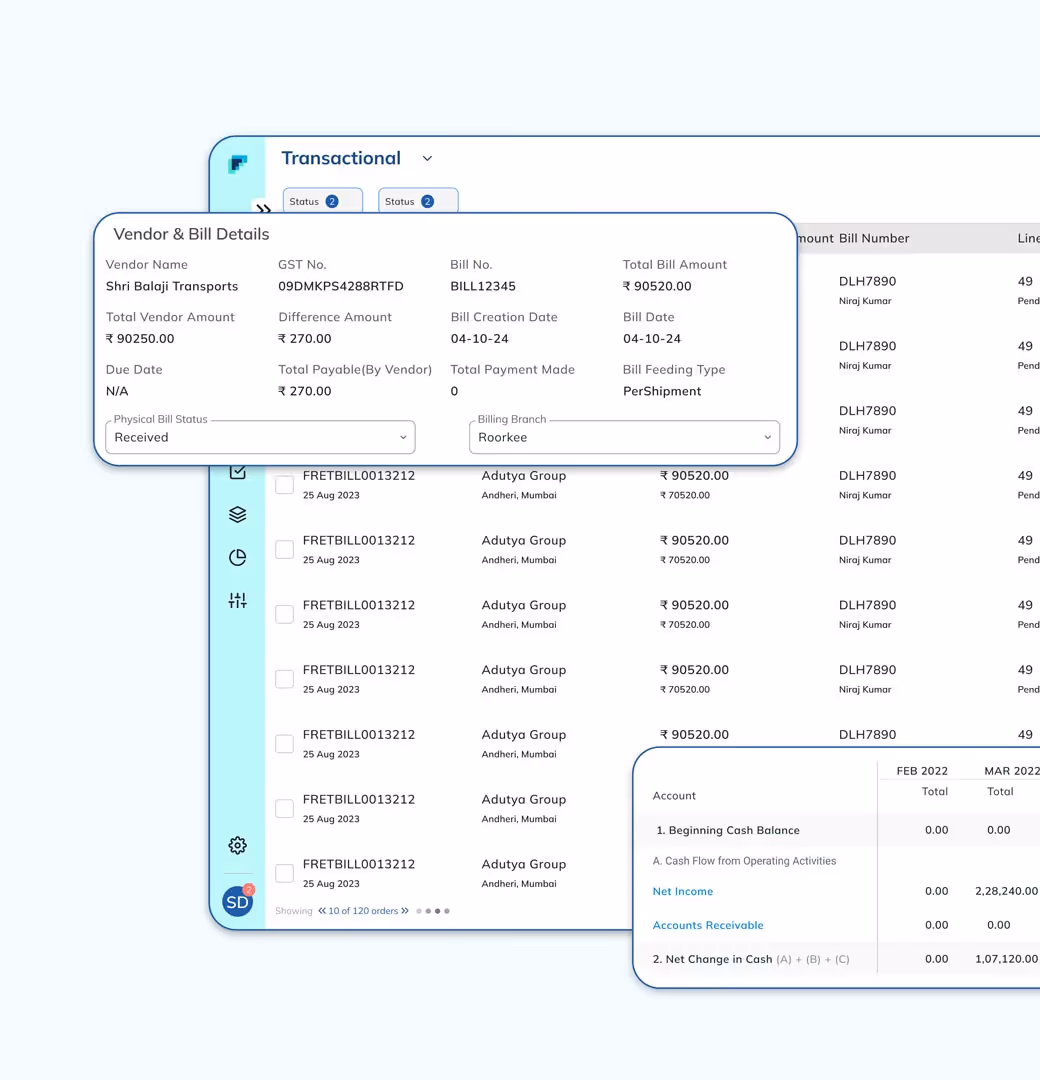Open the checkmark tasks icon in the sidebar
1040x1080 pixels.
[238, 472]
